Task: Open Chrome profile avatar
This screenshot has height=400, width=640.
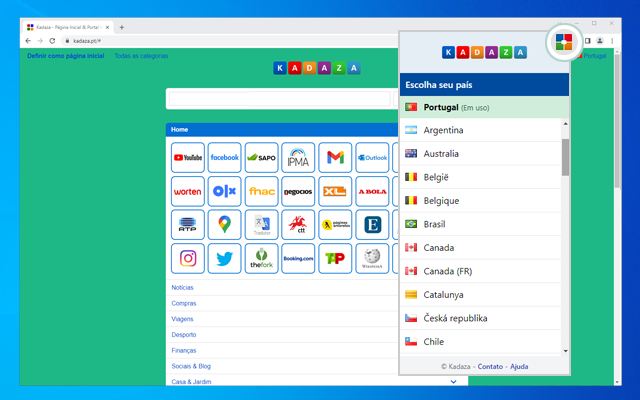Action: click(600, 41)
